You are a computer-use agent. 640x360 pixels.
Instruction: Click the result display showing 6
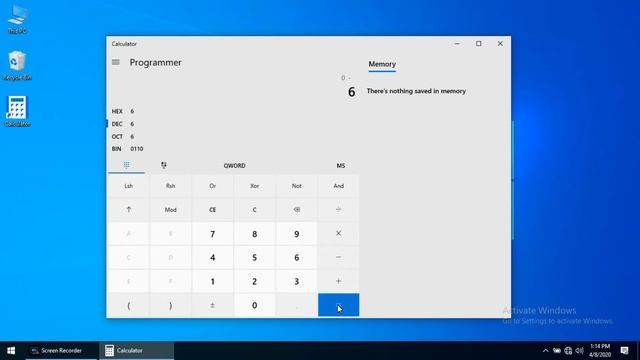click(351, 92)
